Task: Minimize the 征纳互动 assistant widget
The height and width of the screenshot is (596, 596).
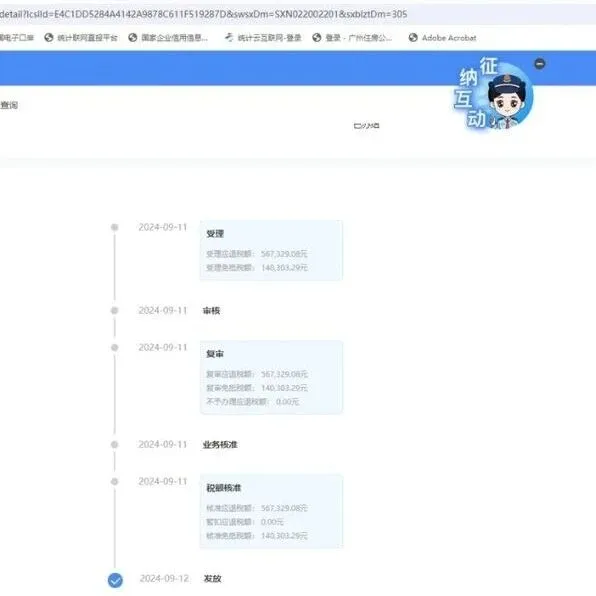Action: point(540,63)
